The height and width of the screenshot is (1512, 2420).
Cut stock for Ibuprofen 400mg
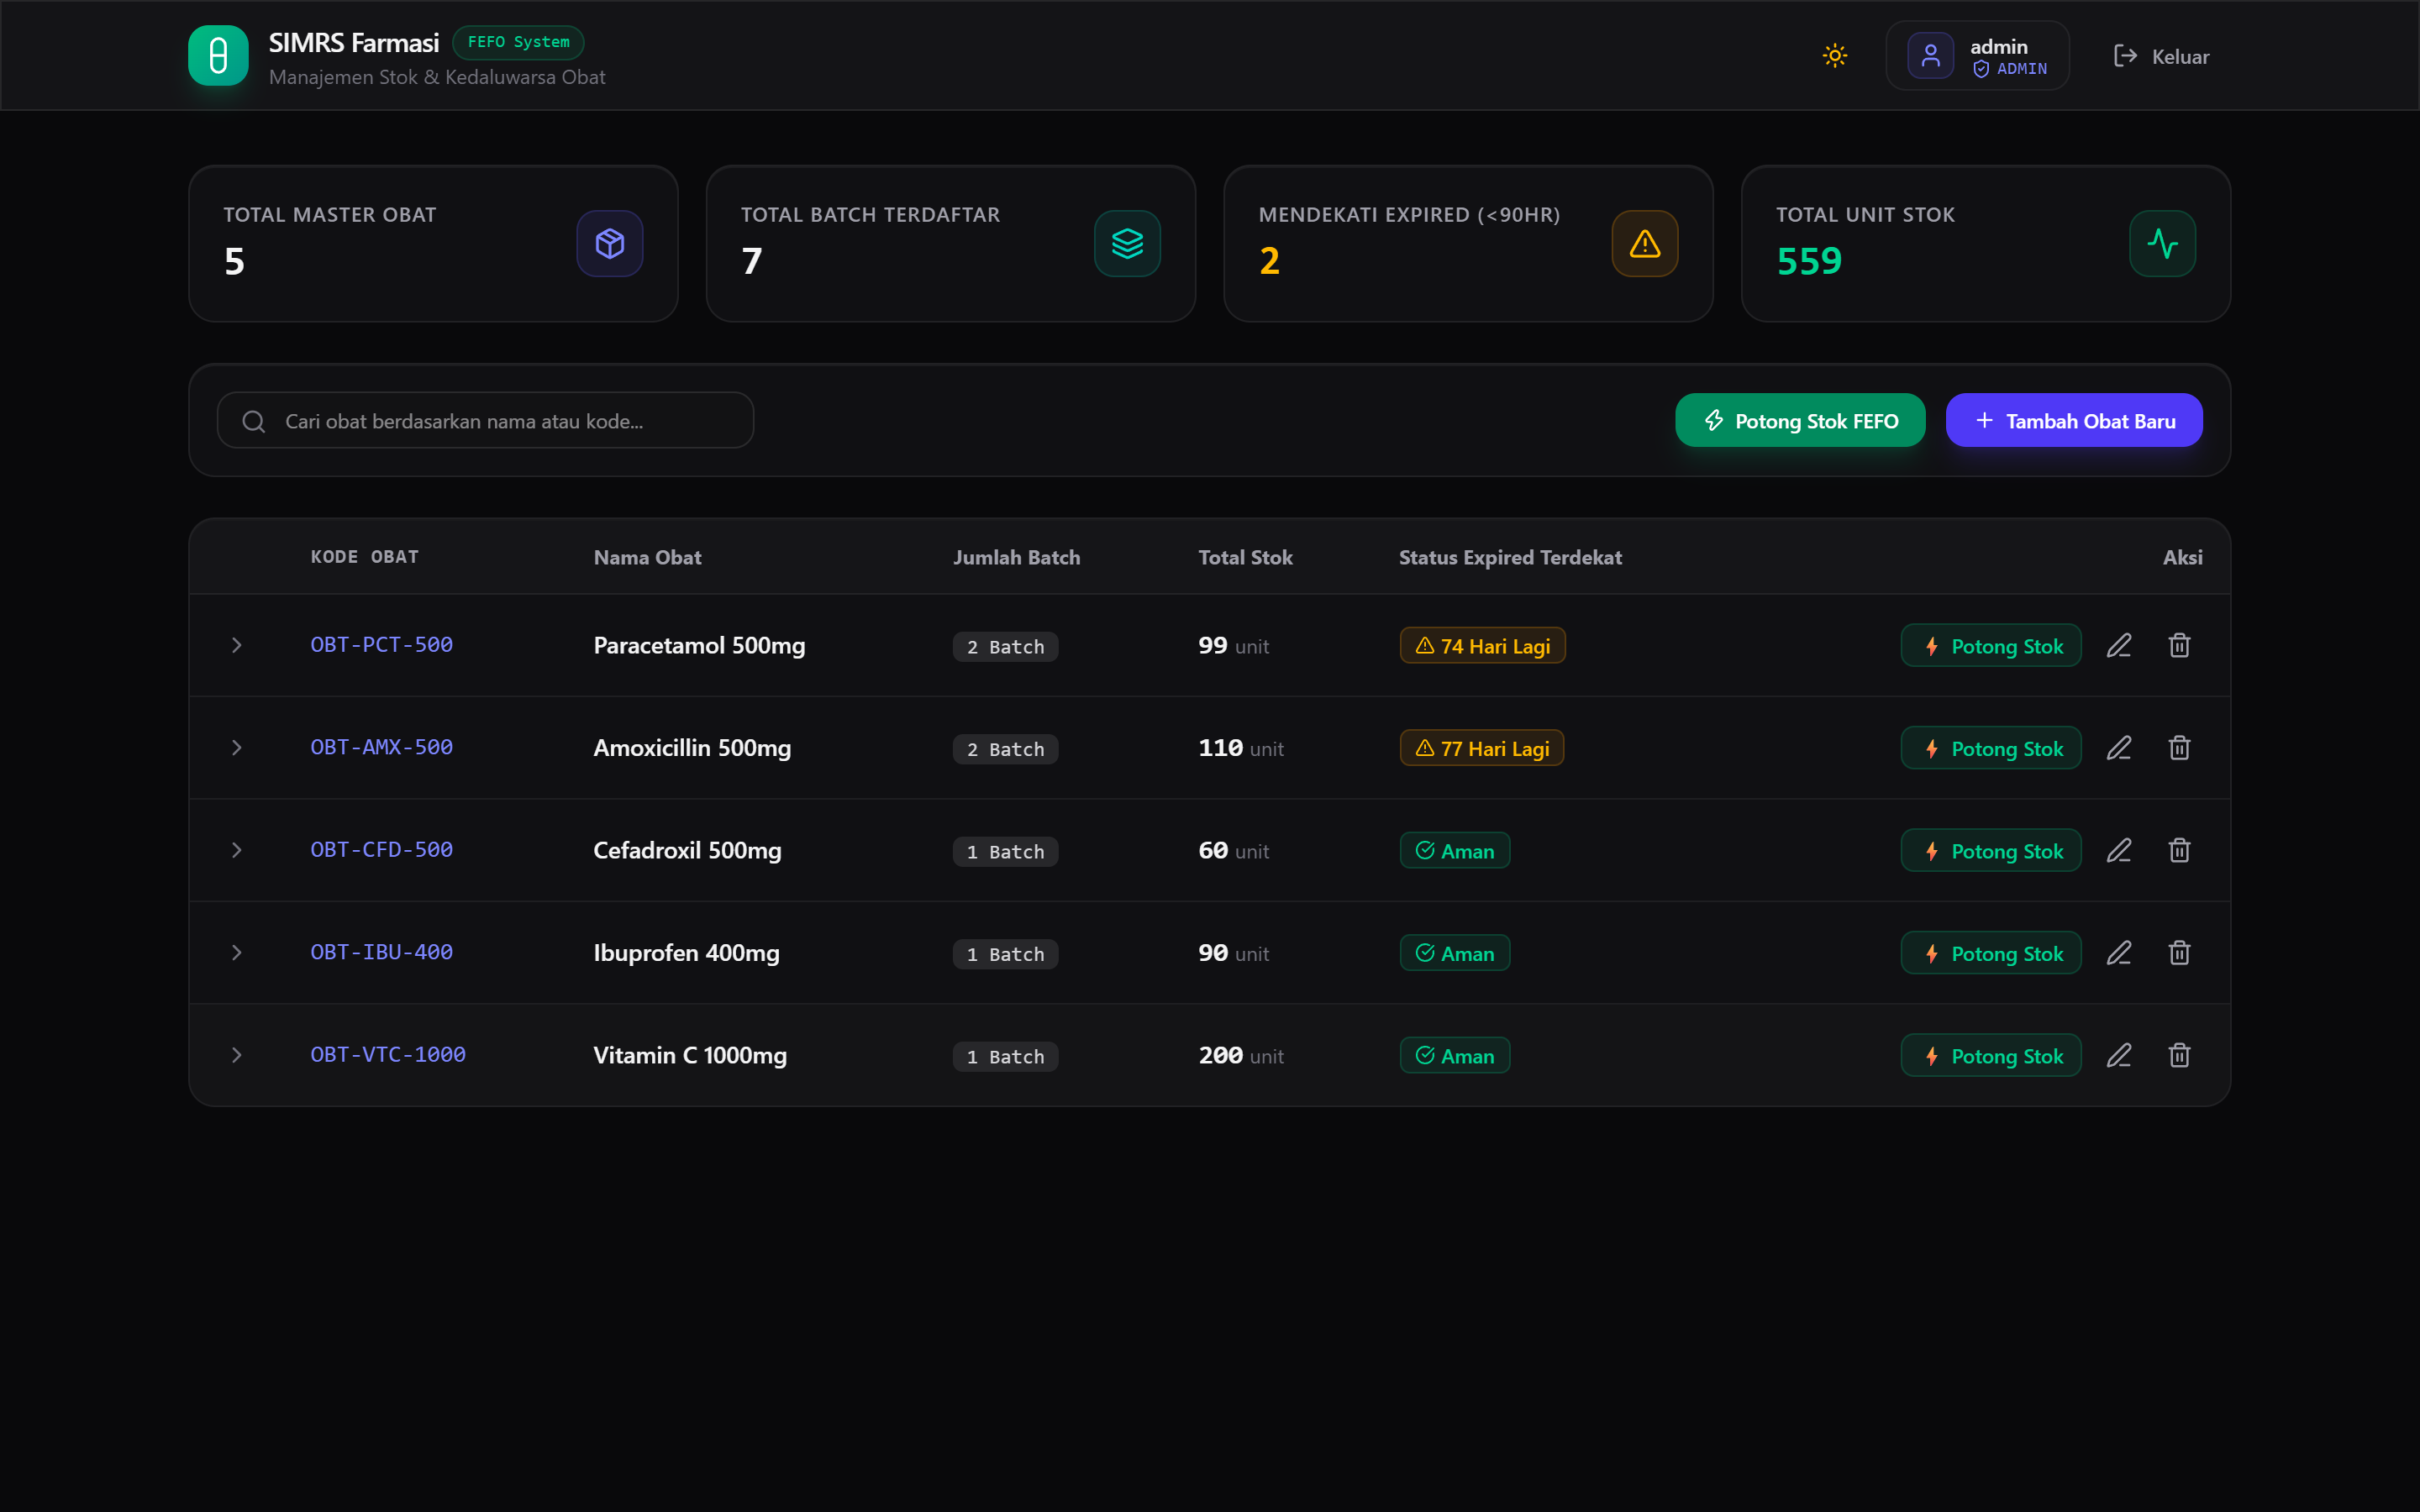click(1991, 952)
